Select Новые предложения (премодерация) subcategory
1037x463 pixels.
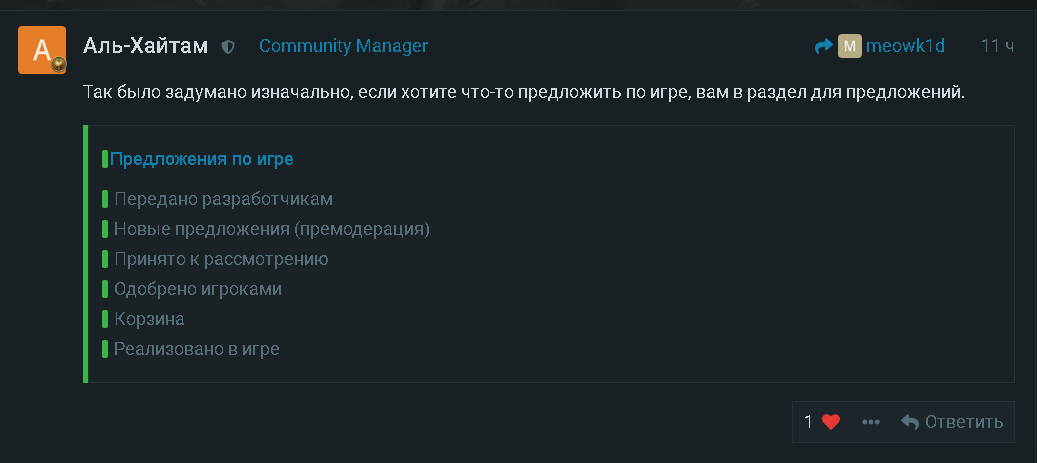(x=271, y=229)
